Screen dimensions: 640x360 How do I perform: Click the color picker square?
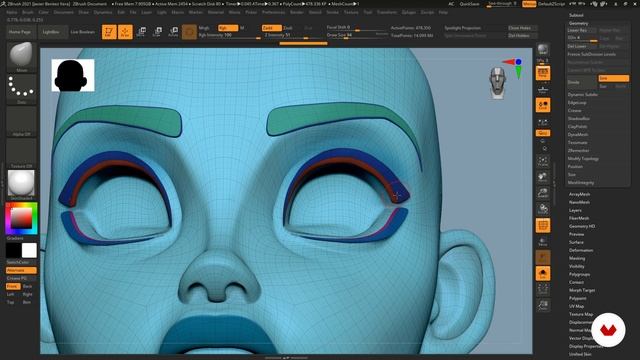pyautogui.click(x=21, y=218)
